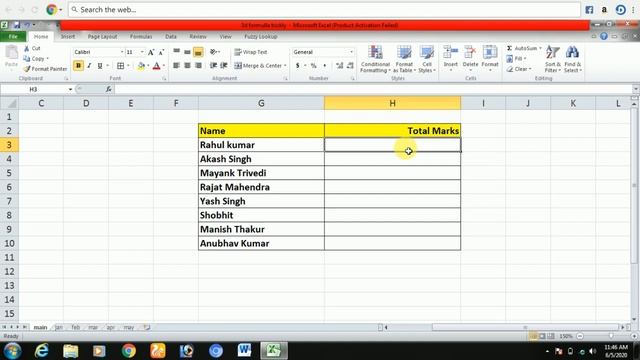Open Sort & Filter menu
Image resolution: width=640 pixels, height=360 pixels.
pyautogui.click(x=553, y=59)
